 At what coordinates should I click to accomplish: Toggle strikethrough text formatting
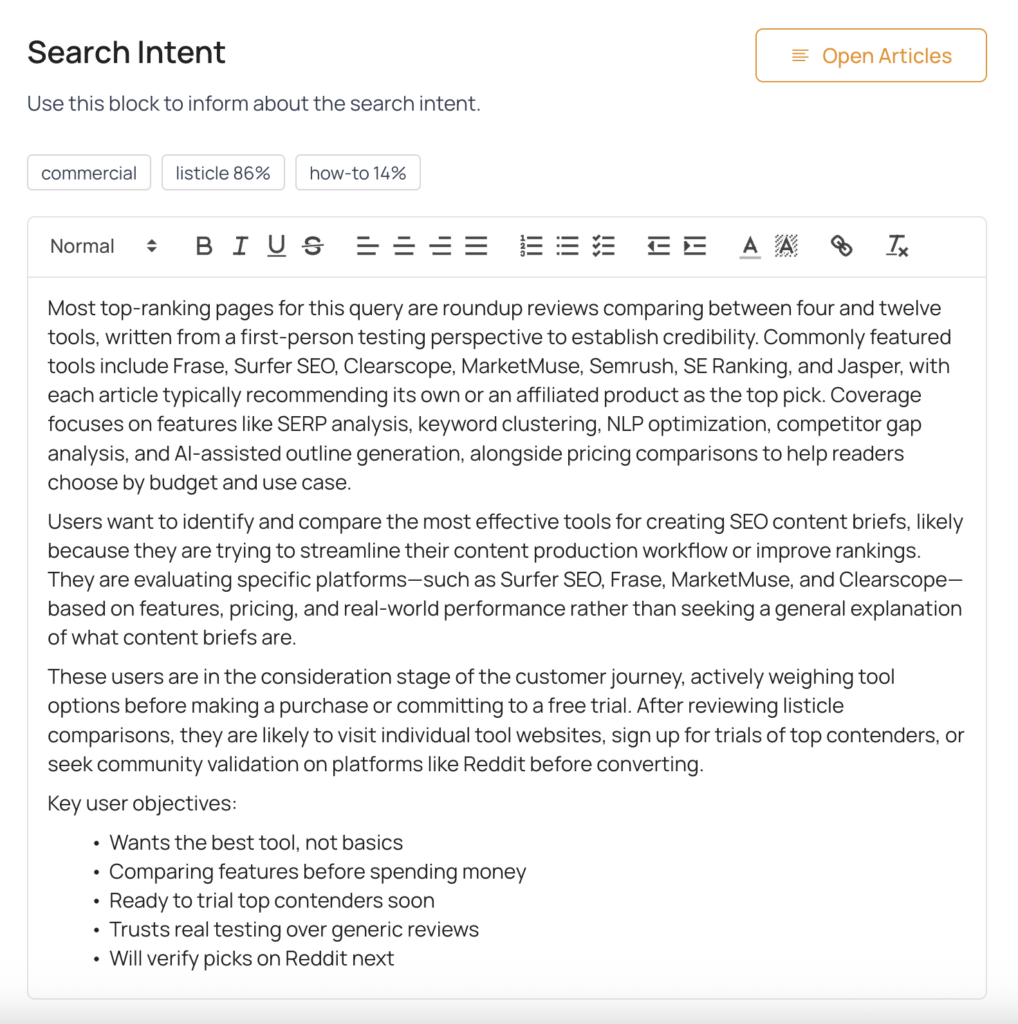click(x=313, y=246)
